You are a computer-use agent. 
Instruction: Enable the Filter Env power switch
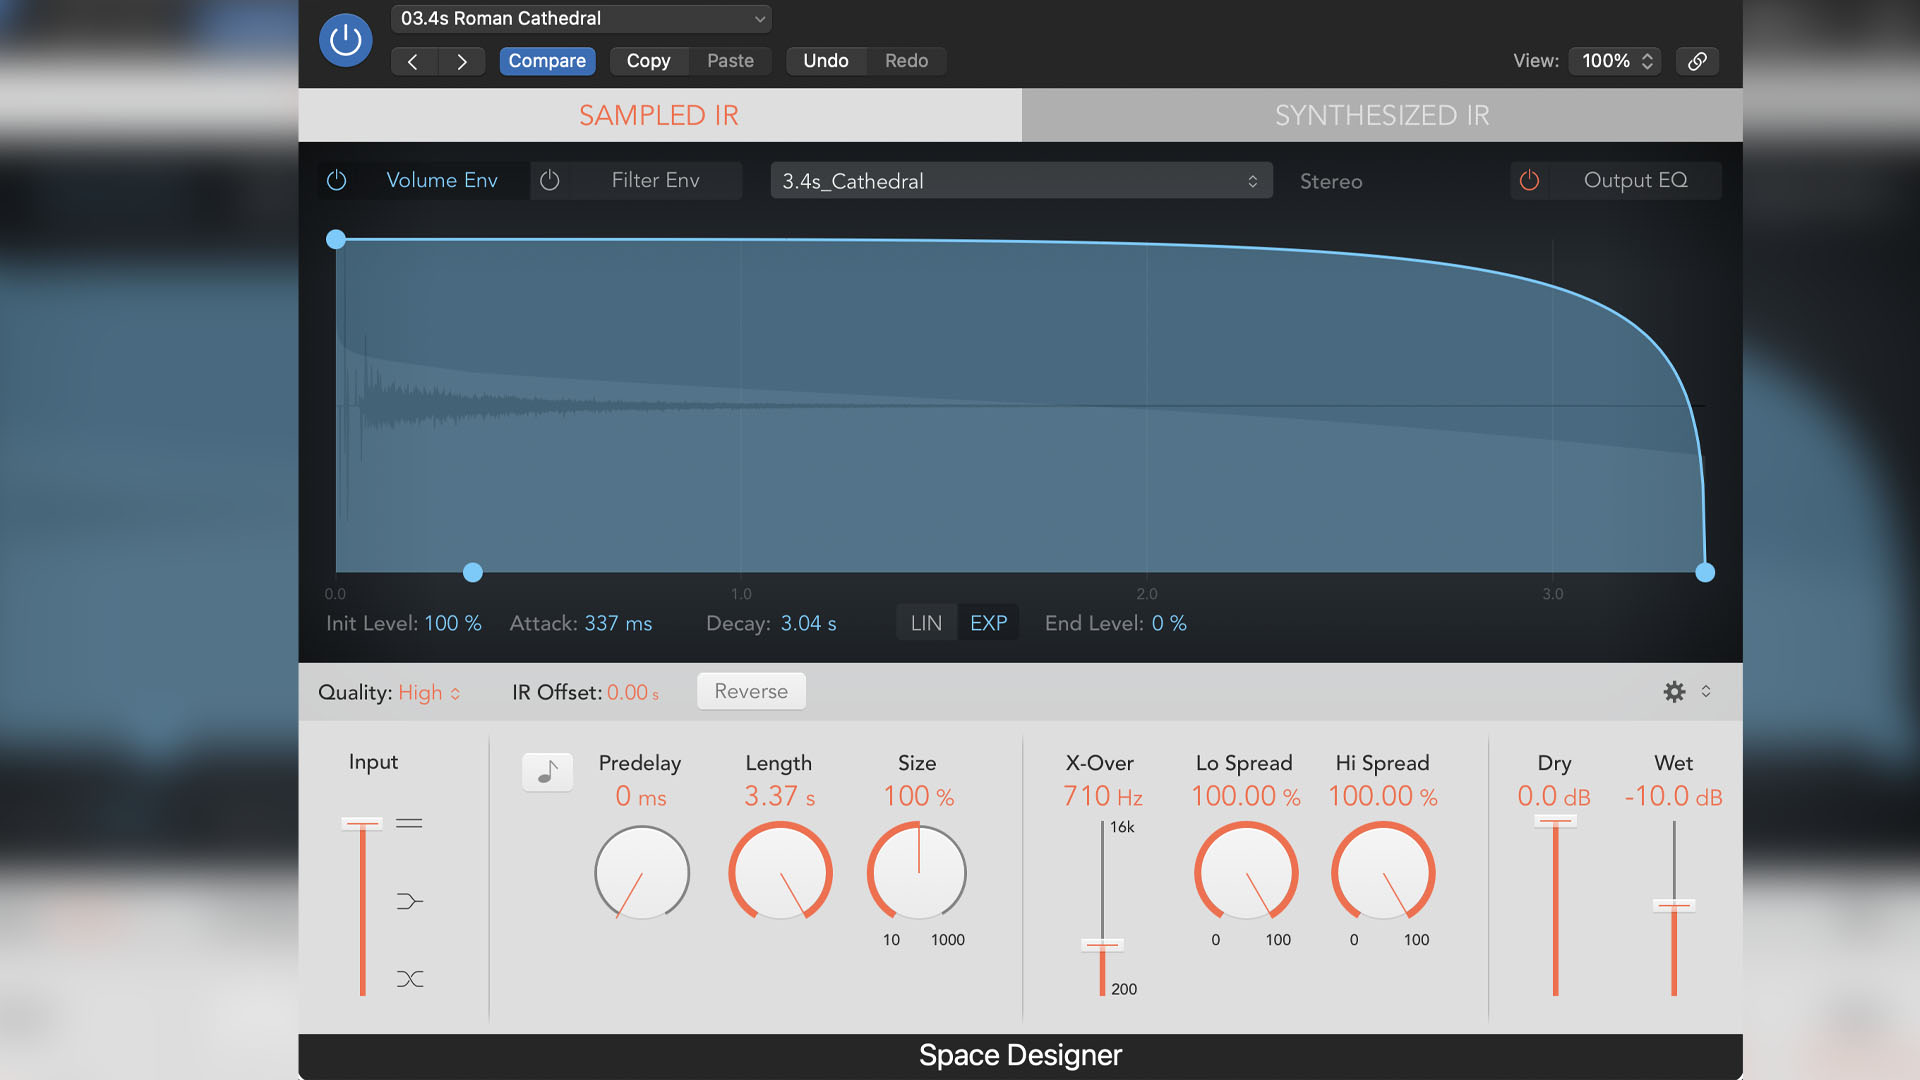click(x=549, y=180)
